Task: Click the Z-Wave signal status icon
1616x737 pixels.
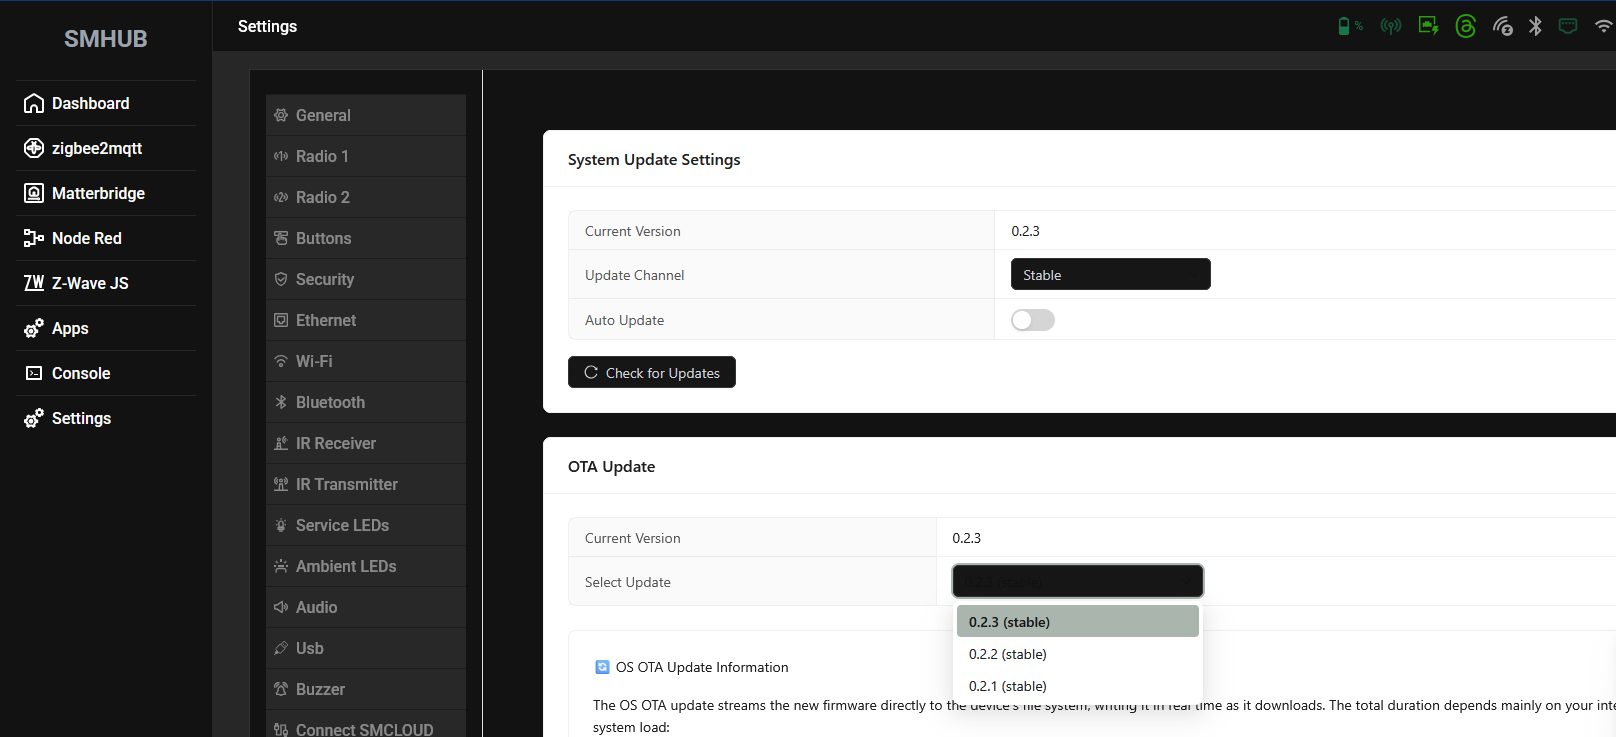Action: pos(1502,27)
